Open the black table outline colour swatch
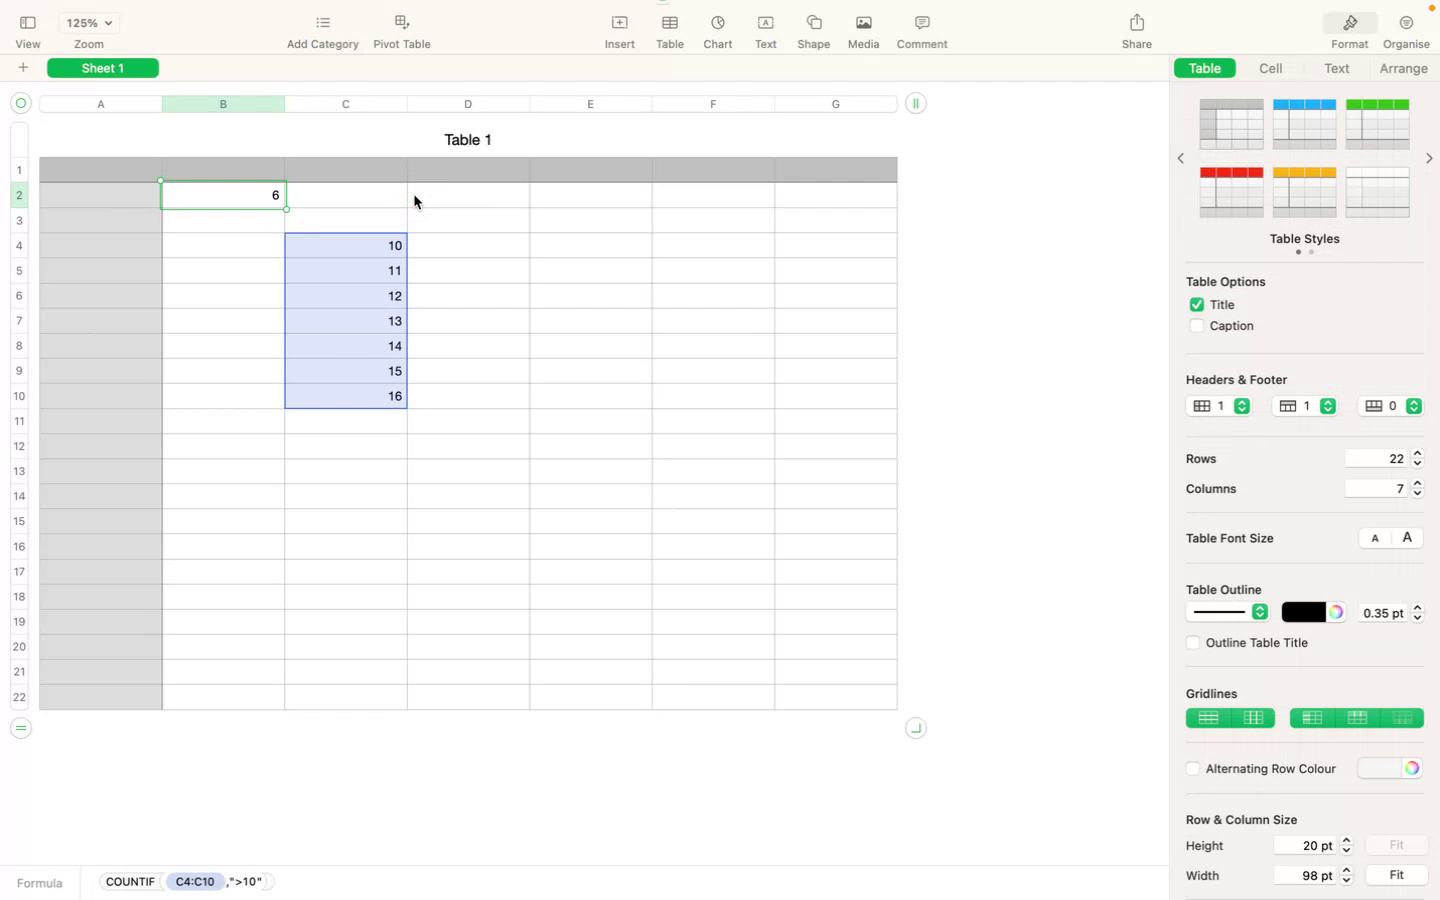Screen dimensions: 1440x900 [1303, 612]
